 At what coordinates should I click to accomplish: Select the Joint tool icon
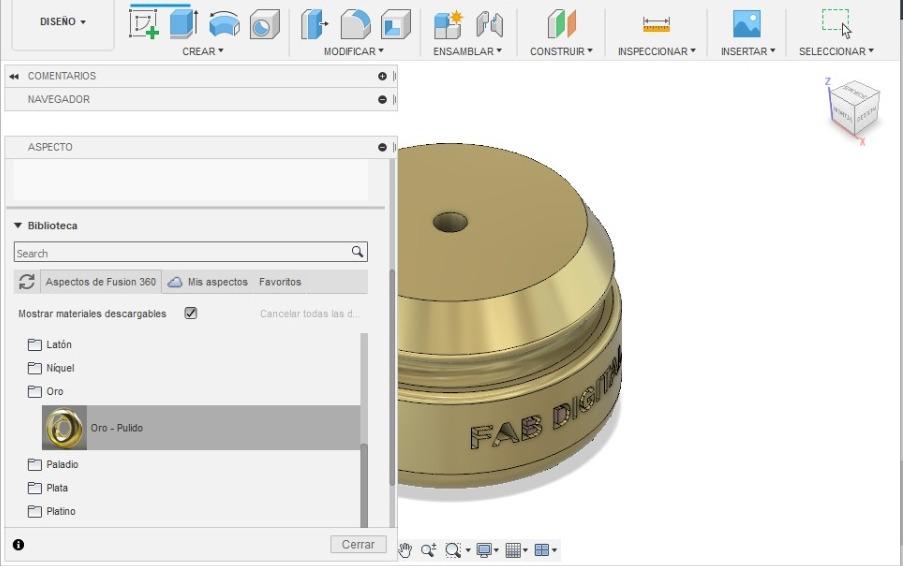(x=489, y=25)
